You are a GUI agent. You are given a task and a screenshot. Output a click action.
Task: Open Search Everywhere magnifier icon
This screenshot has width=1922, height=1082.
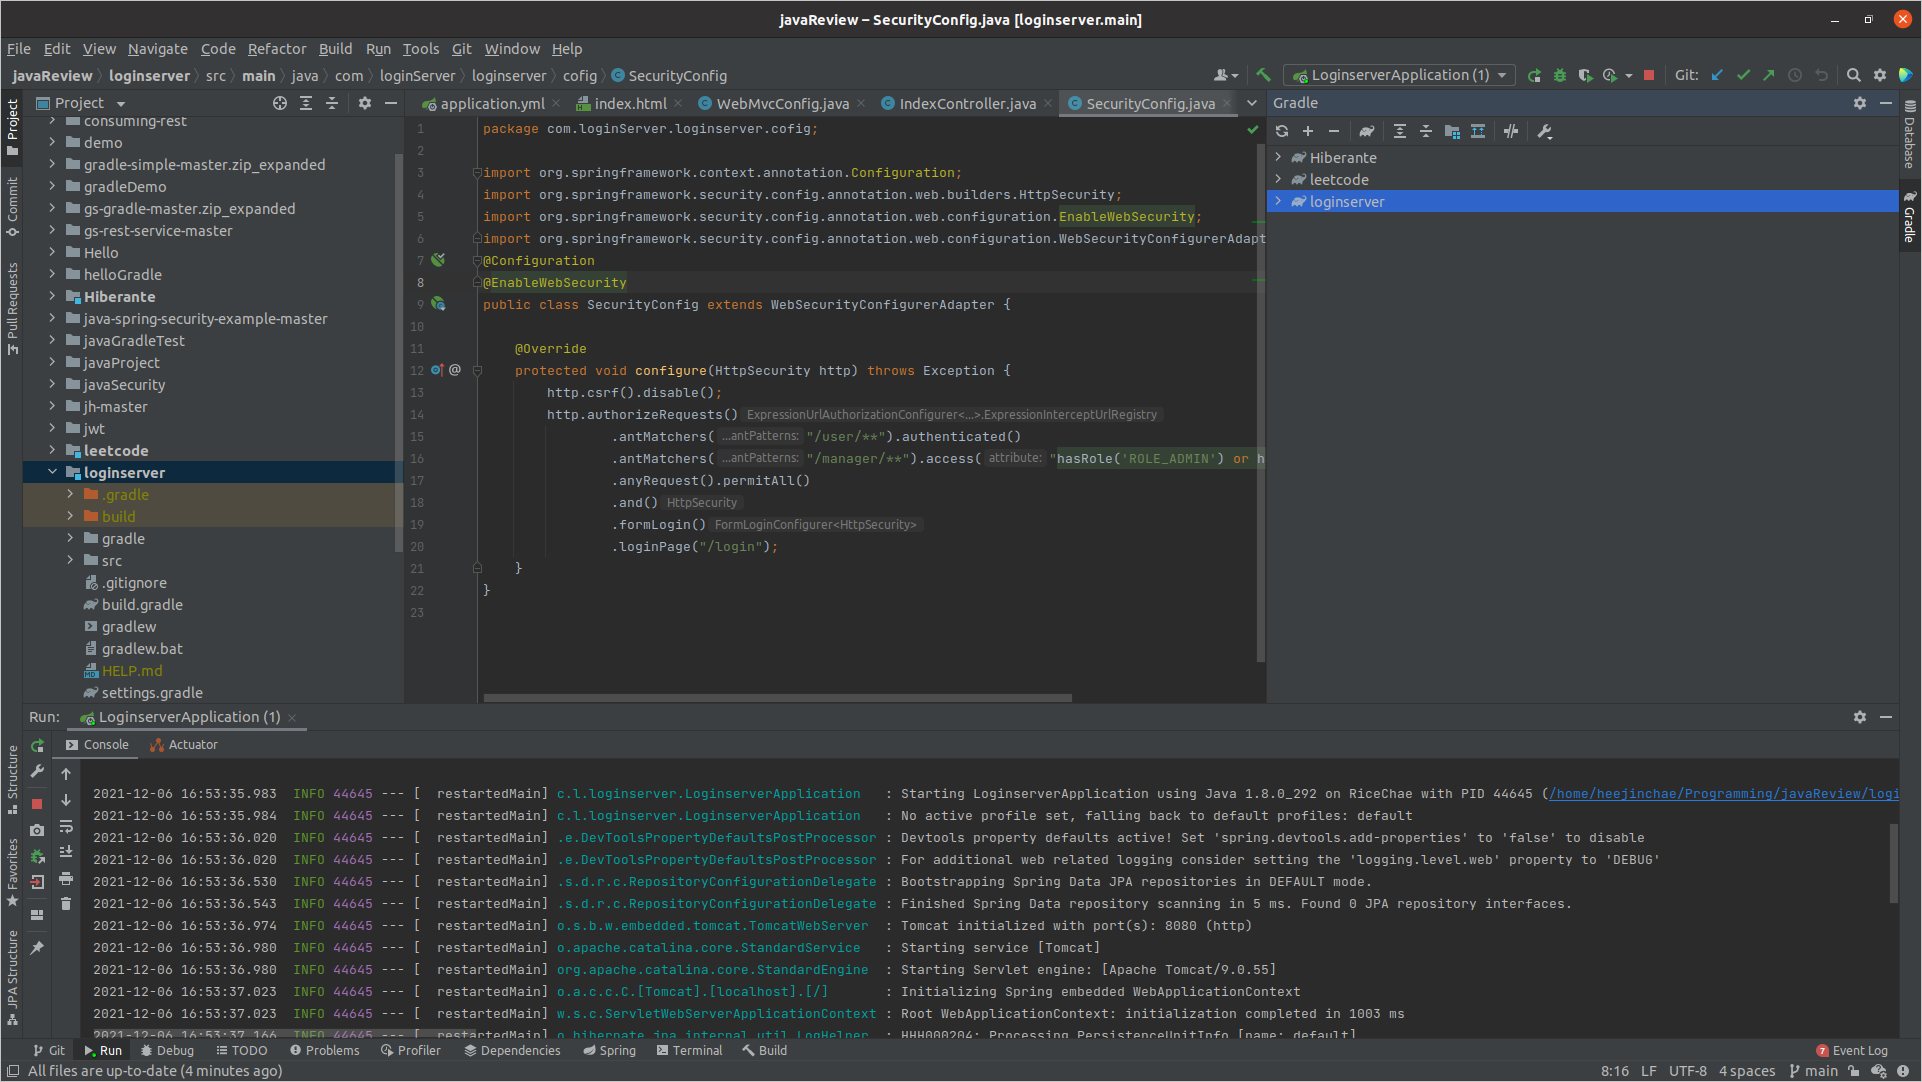pos(1853,75)
